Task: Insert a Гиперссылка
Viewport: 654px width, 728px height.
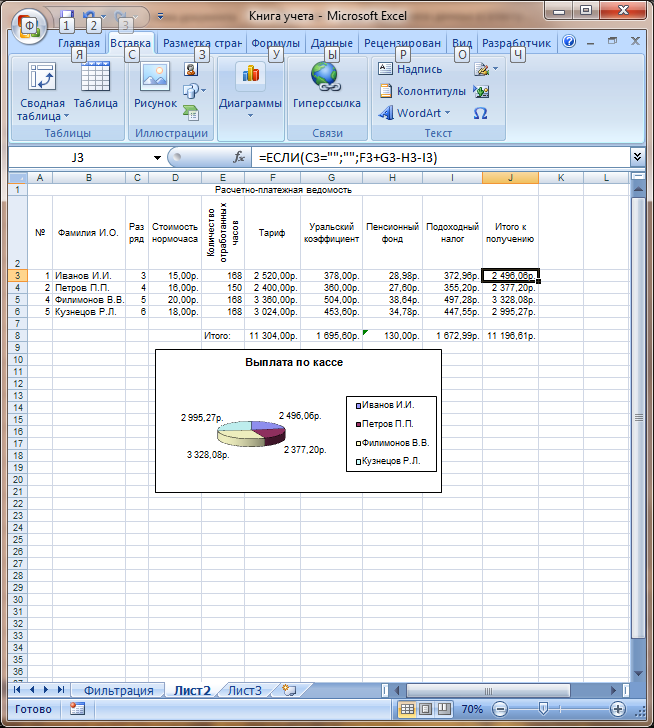Action: click(327, 86)
